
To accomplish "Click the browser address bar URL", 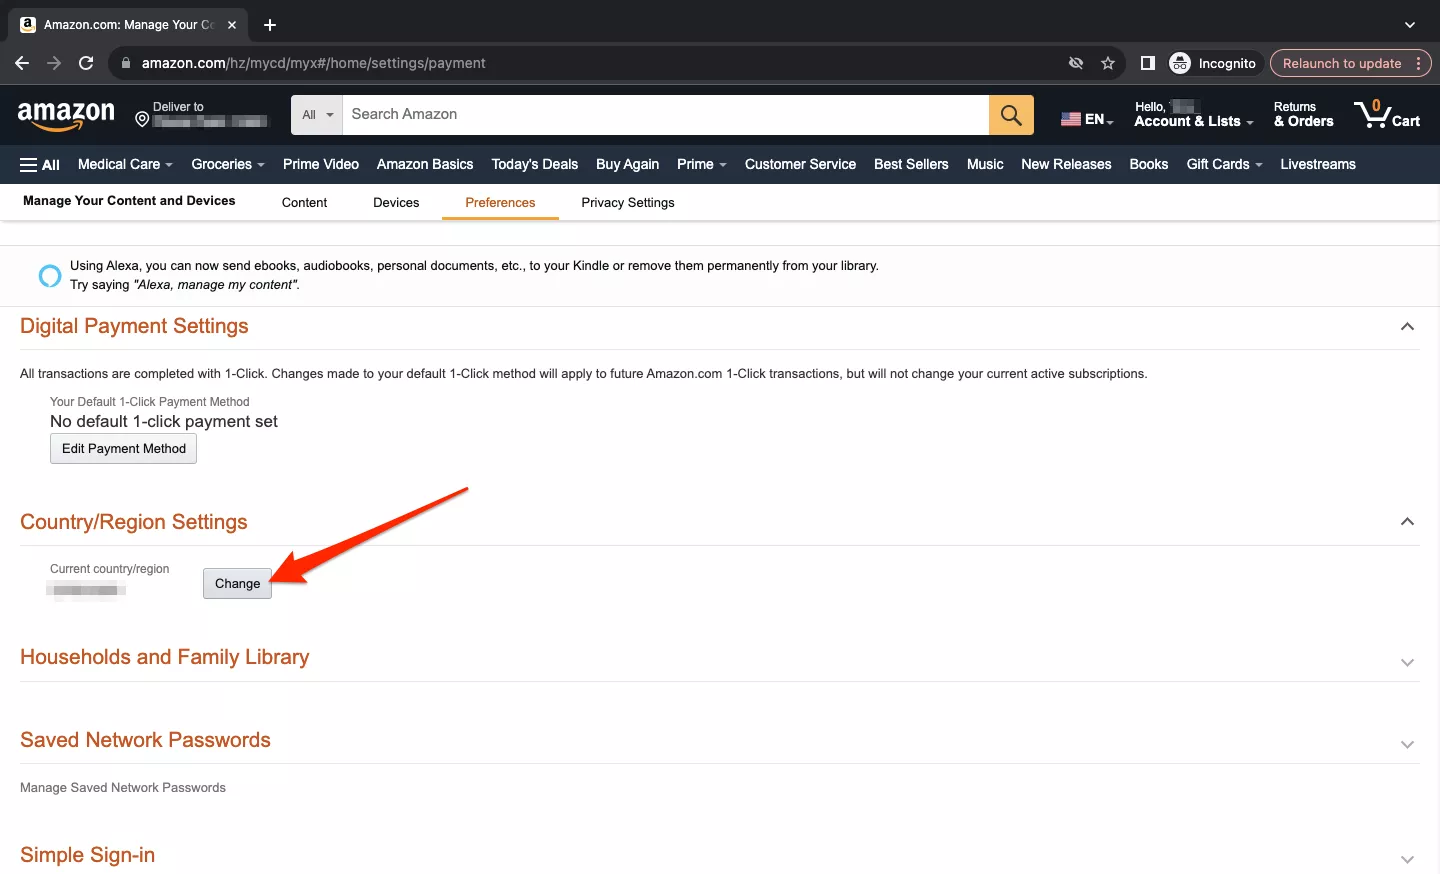I will coord(314,63).
